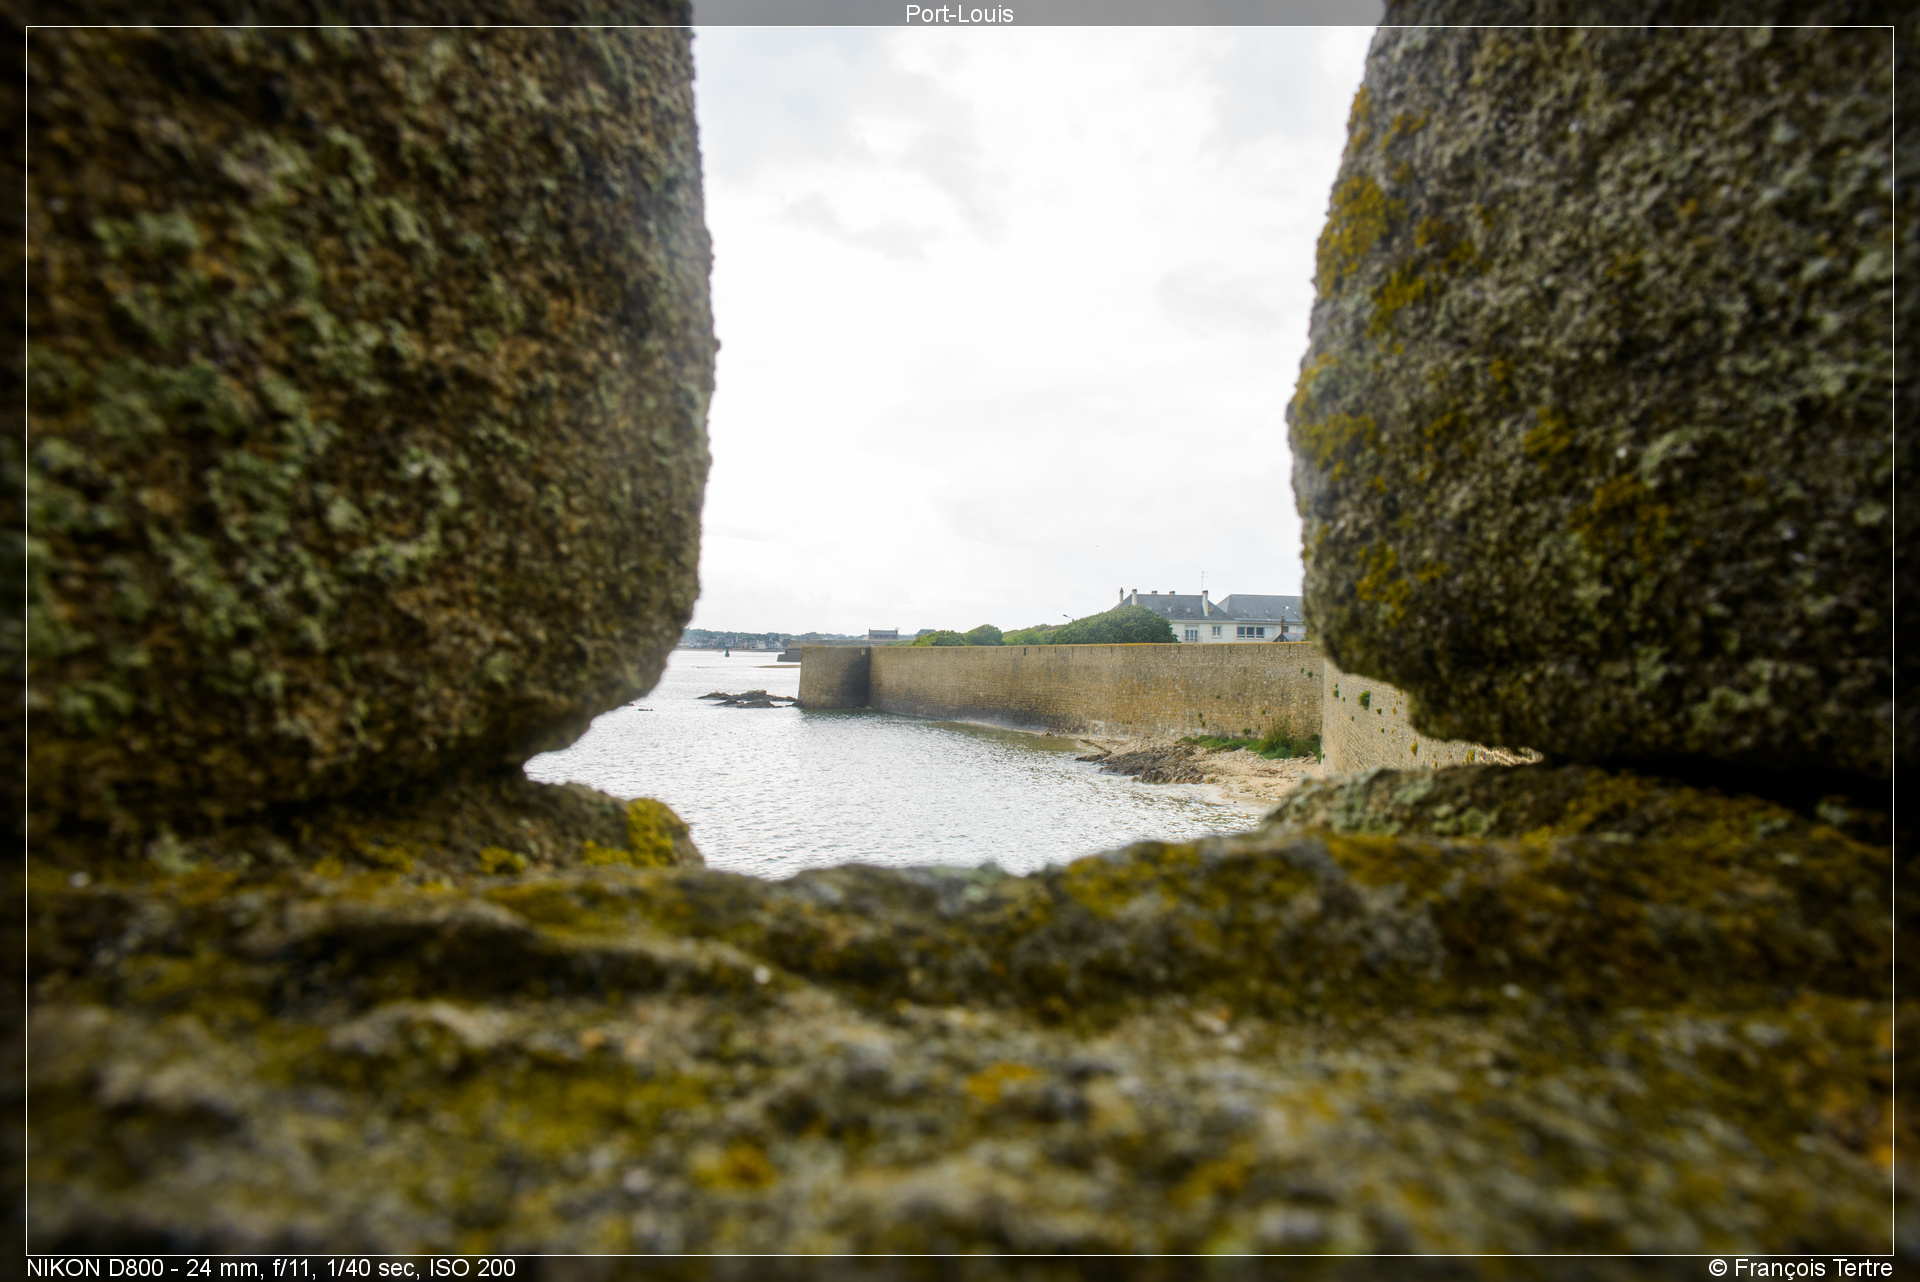The image size is (1920, 1282).
Task: Click the © François Tertre copyright text
Action: (x=1800, y=1268)
